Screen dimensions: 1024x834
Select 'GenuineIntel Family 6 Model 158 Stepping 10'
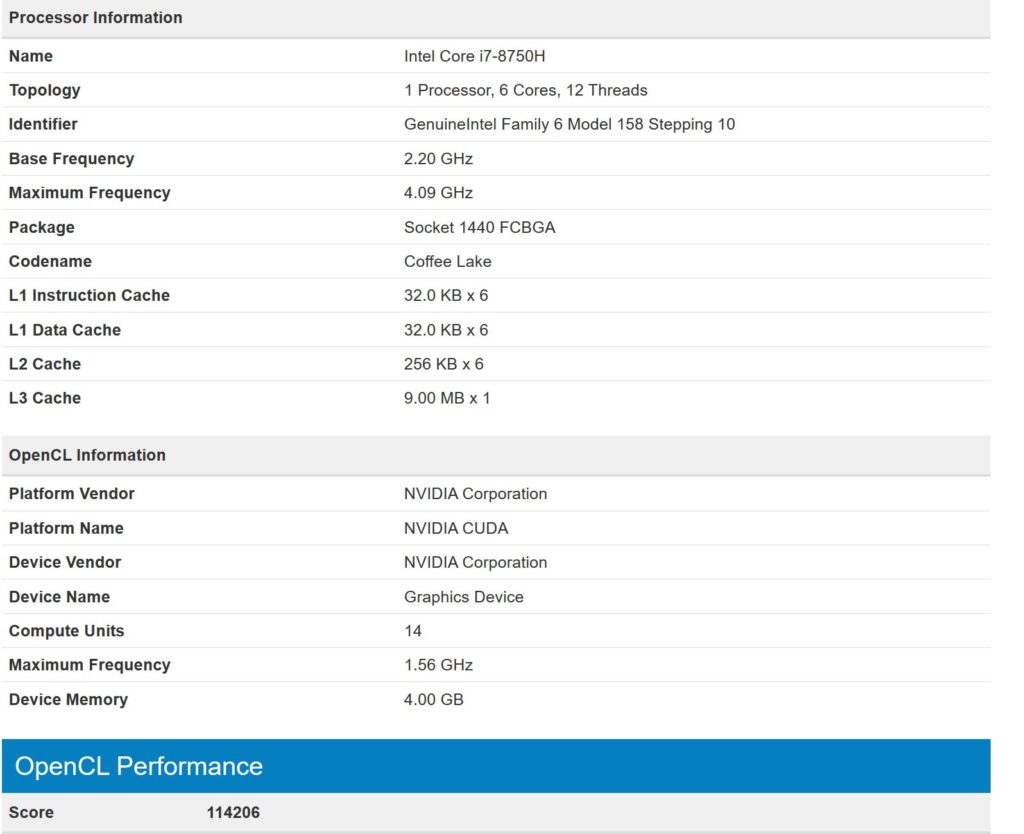pos(569,124)
